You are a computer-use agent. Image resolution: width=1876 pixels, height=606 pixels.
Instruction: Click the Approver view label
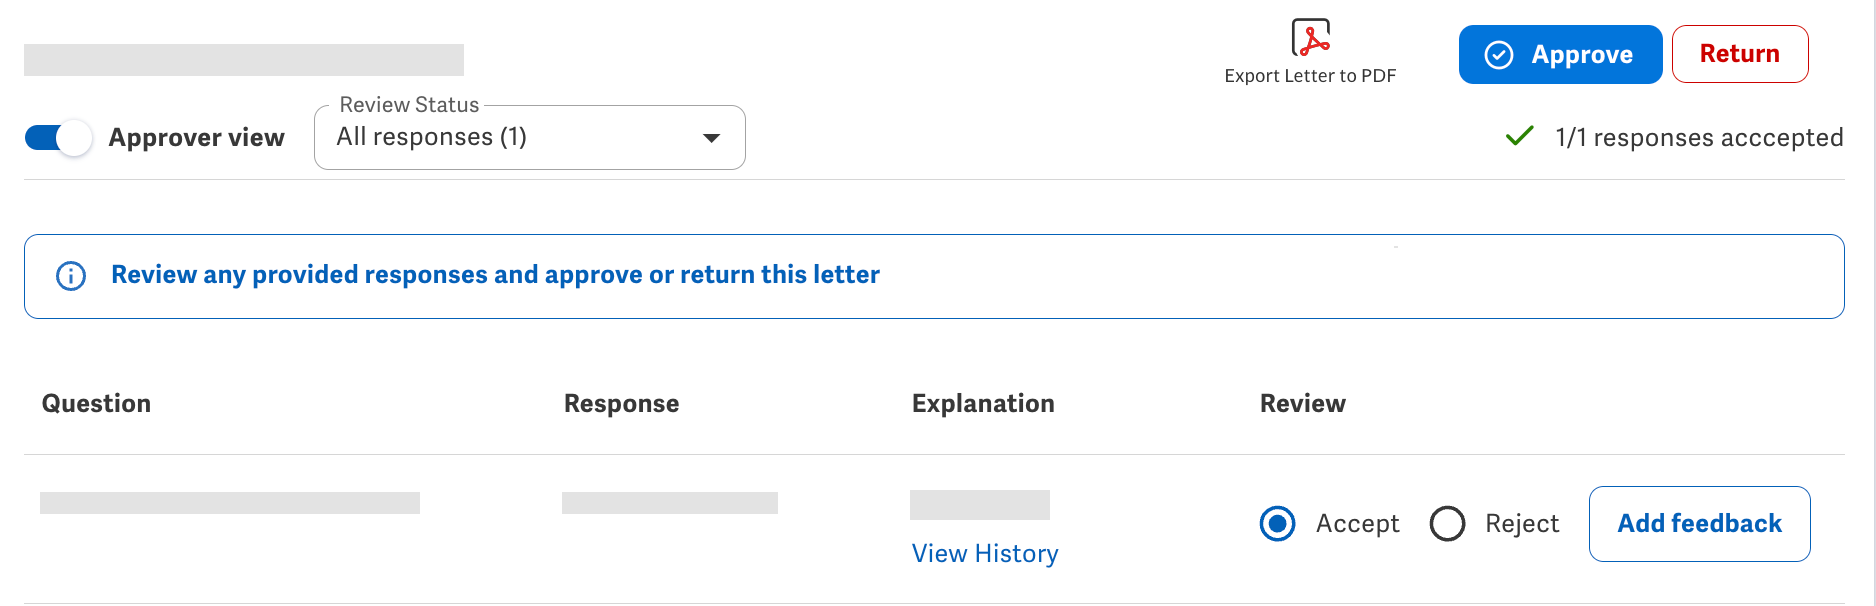pos(196,138)
